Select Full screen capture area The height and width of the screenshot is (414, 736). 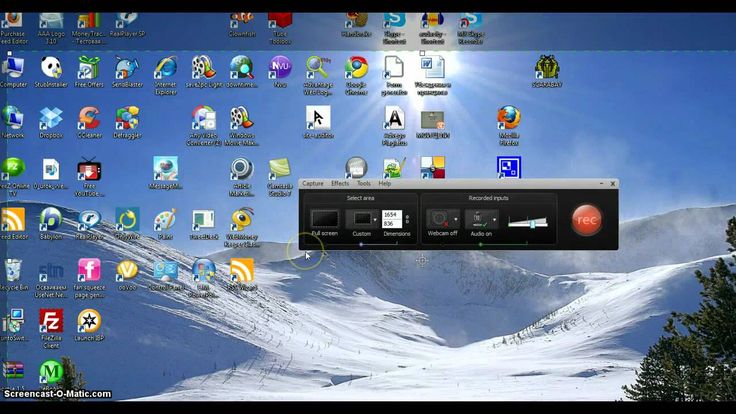click(x=324, y=220)
